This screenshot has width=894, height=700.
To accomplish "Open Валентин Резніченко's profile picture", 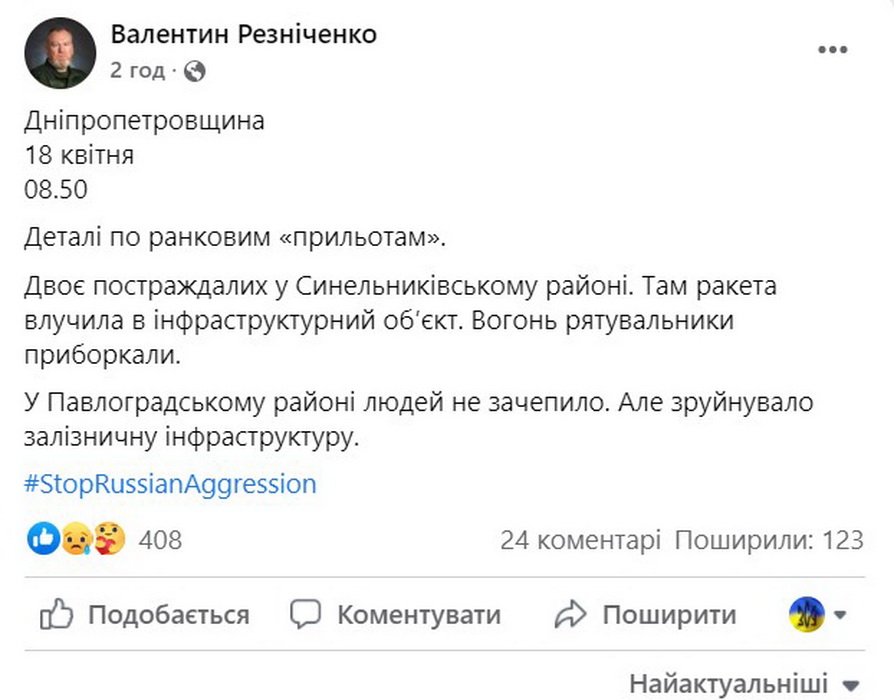I will [x=61, y=53].
